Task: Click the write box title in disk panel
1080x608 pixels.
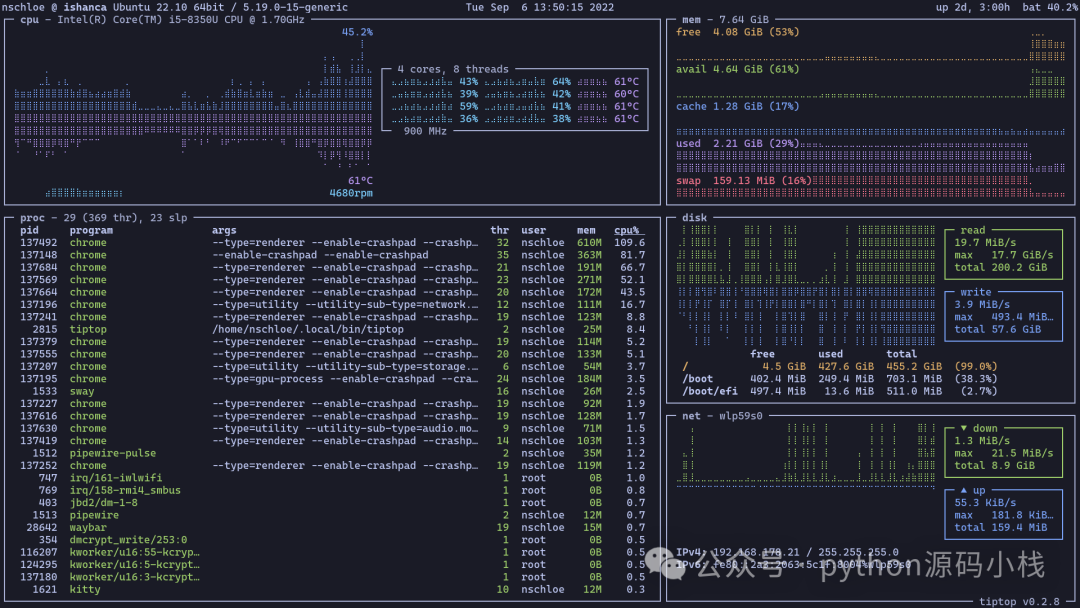Action: (975, 292)
